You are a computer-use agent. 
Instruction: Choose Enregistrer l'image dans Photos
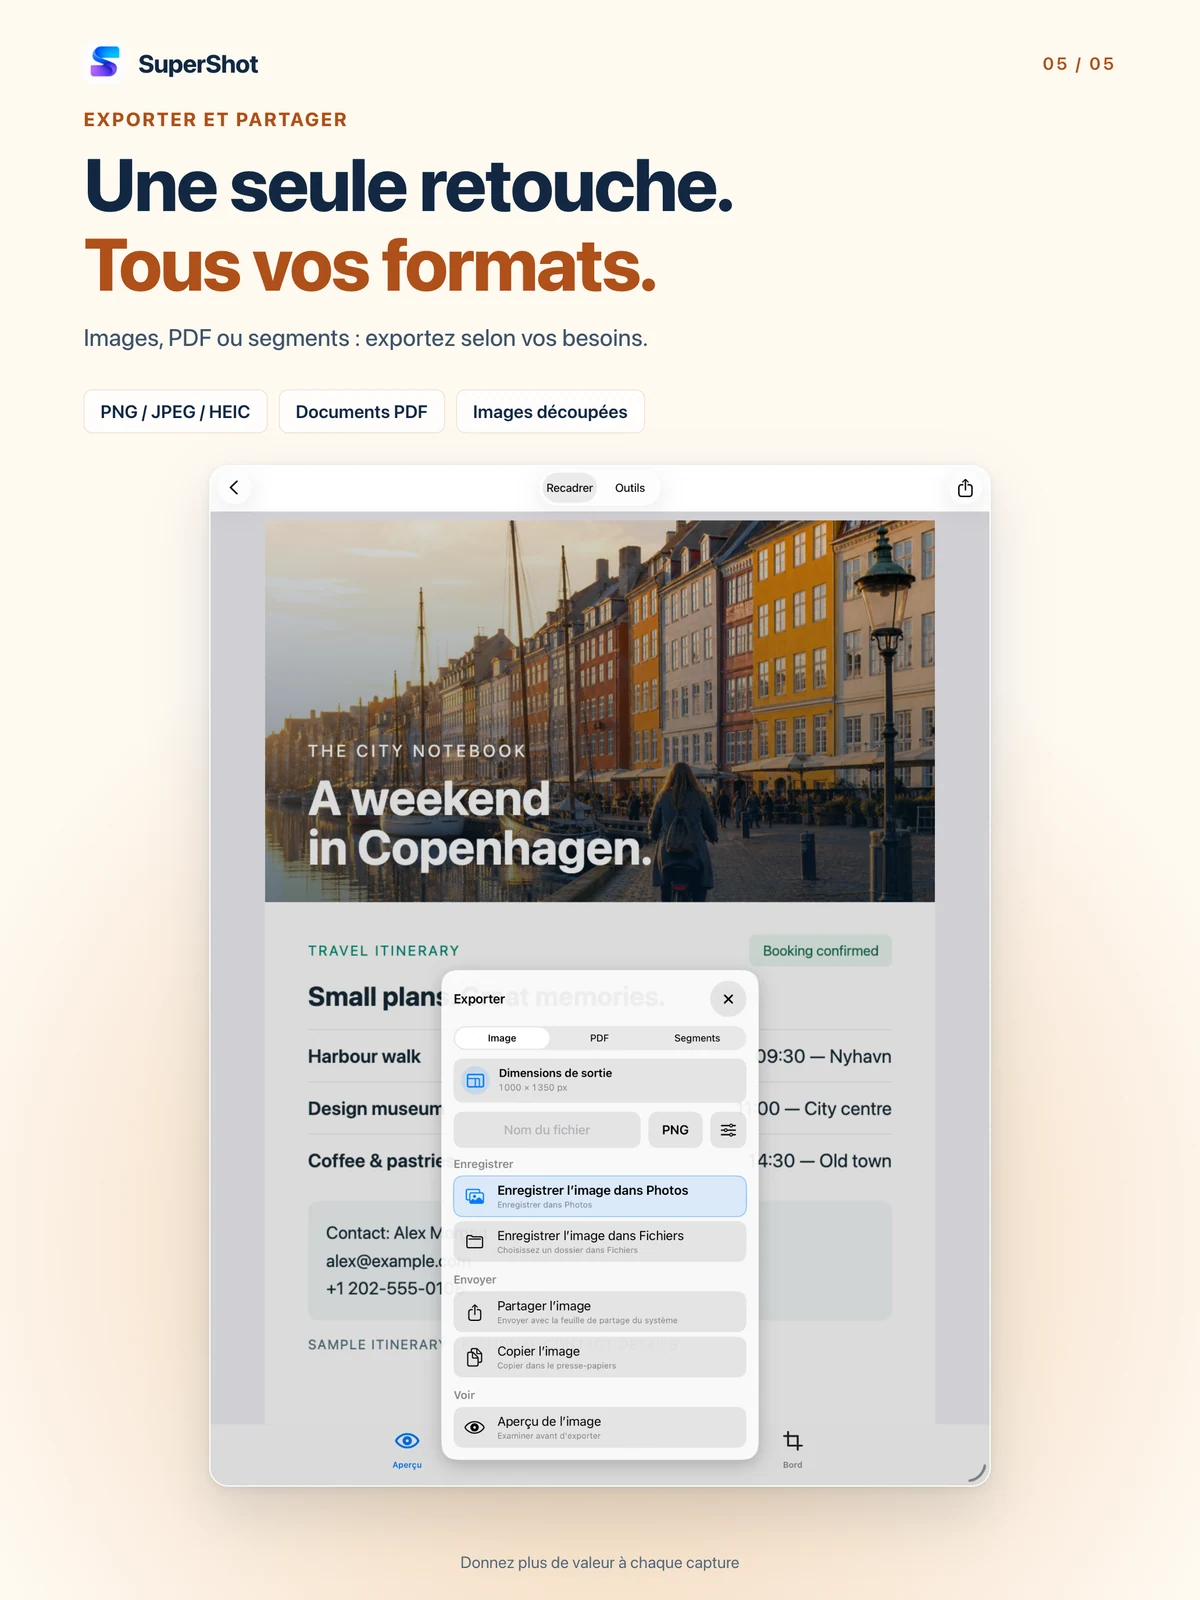click(x=600, y=1196)
